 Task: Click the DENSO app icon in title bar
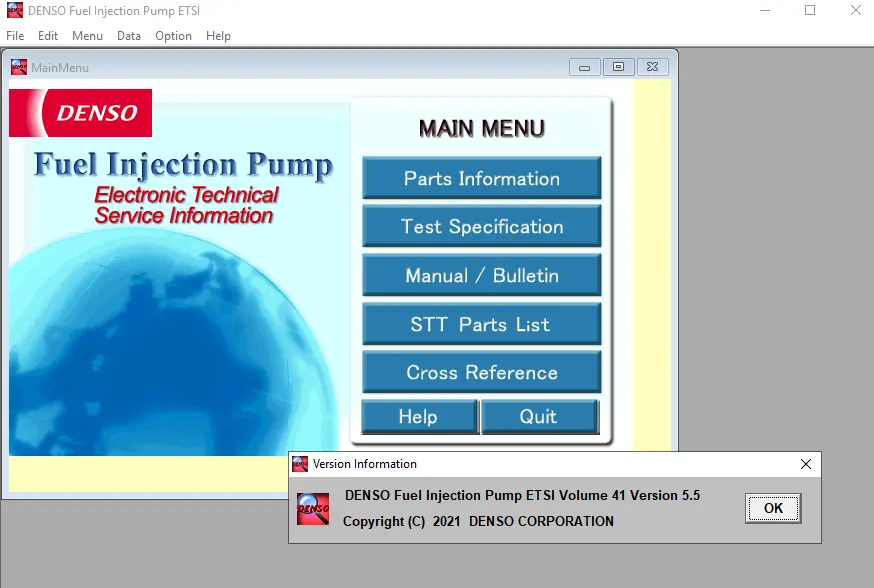pyautogui.click(x=14, y=11)
